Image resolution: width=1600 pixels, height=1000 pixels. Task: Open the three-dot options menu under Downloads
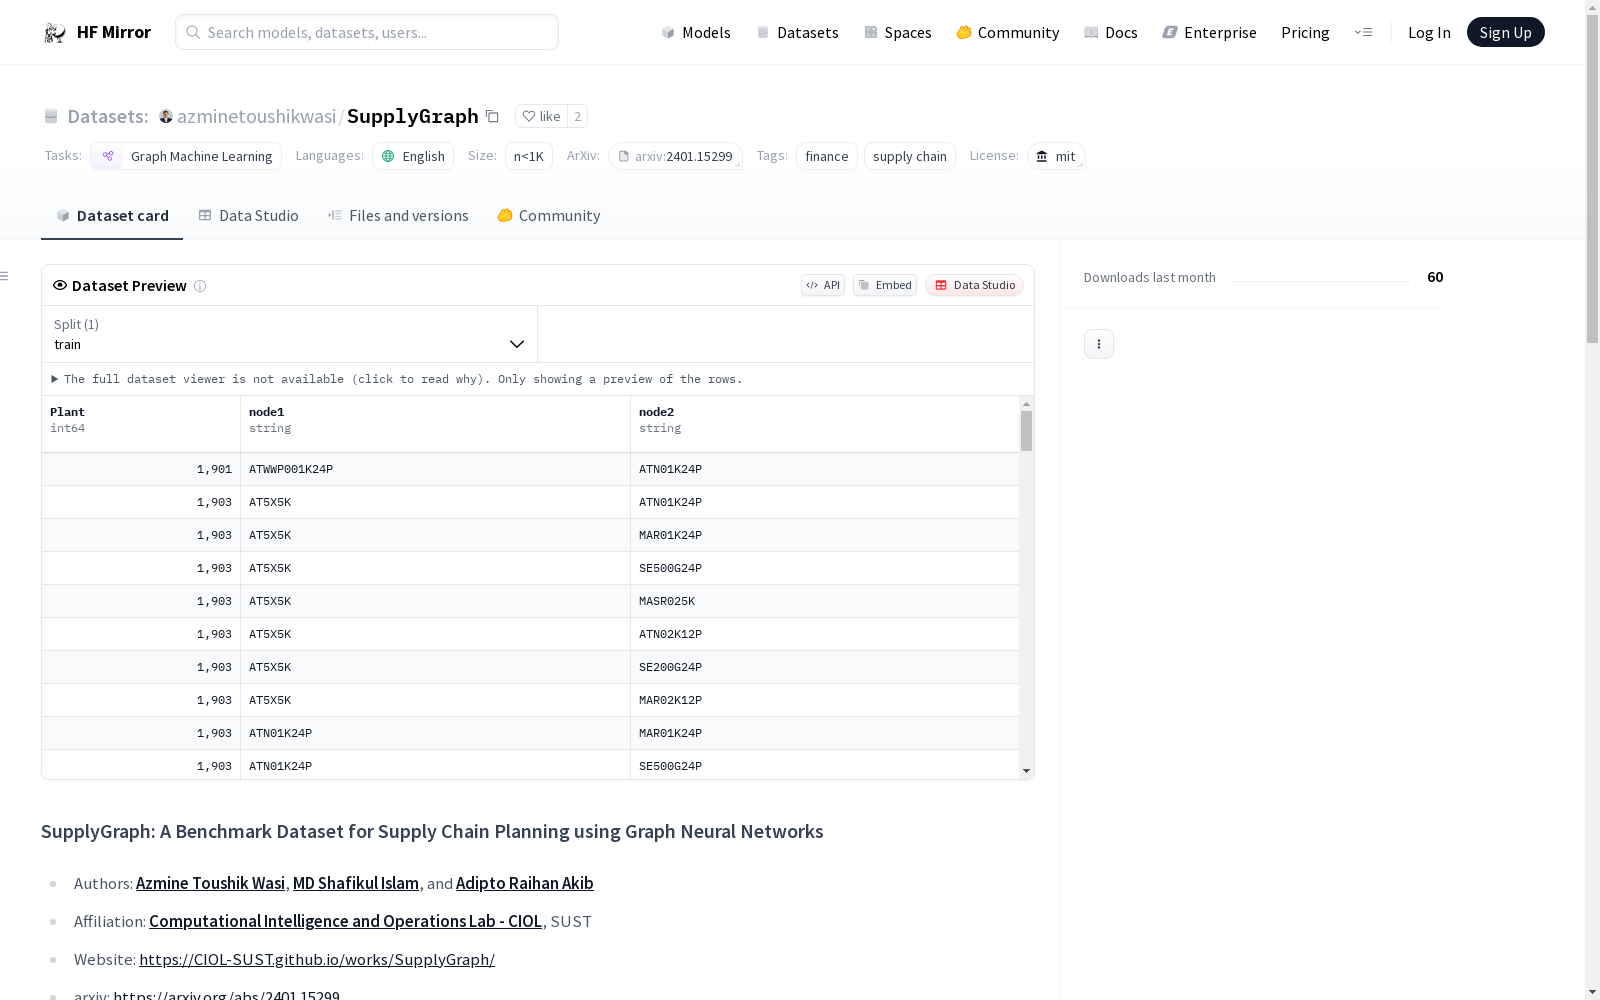pyautogui.click(x=1099, y=344)
